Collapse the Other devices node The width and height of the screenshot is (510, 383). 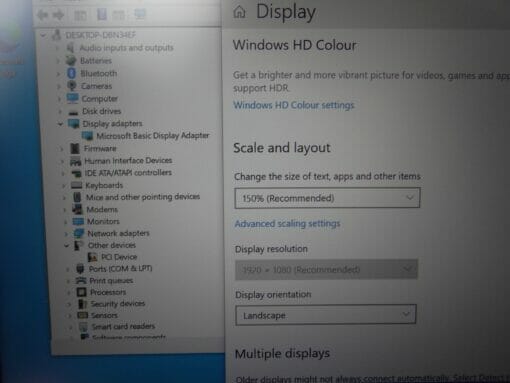pyautogui.click(x=67, y=246)
